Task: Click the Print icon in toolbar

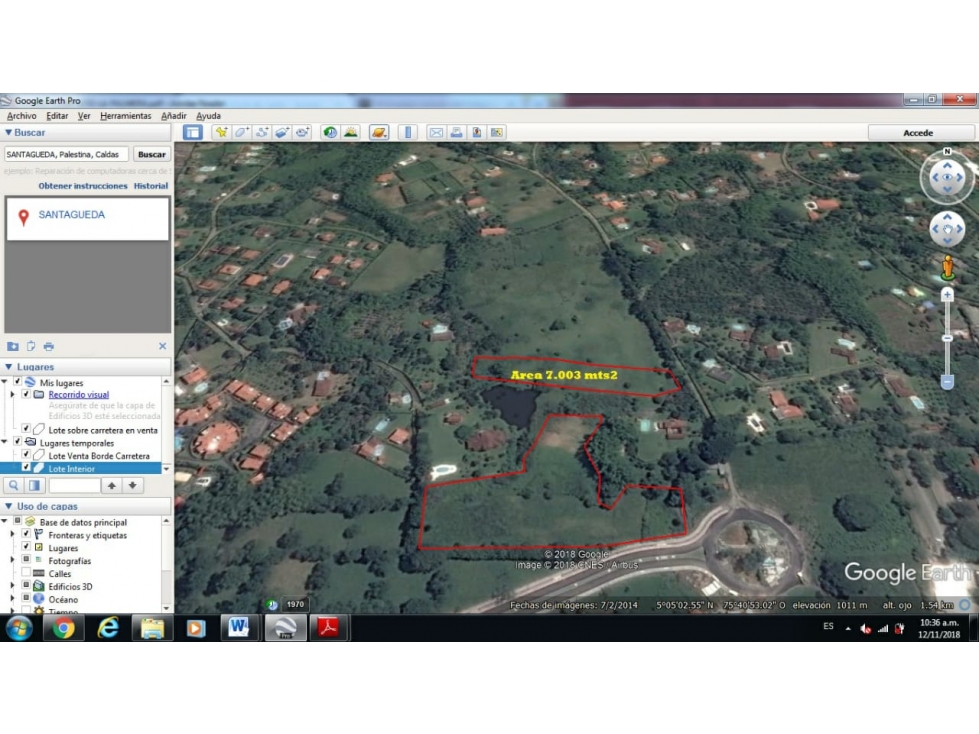Action: [456, 132]
